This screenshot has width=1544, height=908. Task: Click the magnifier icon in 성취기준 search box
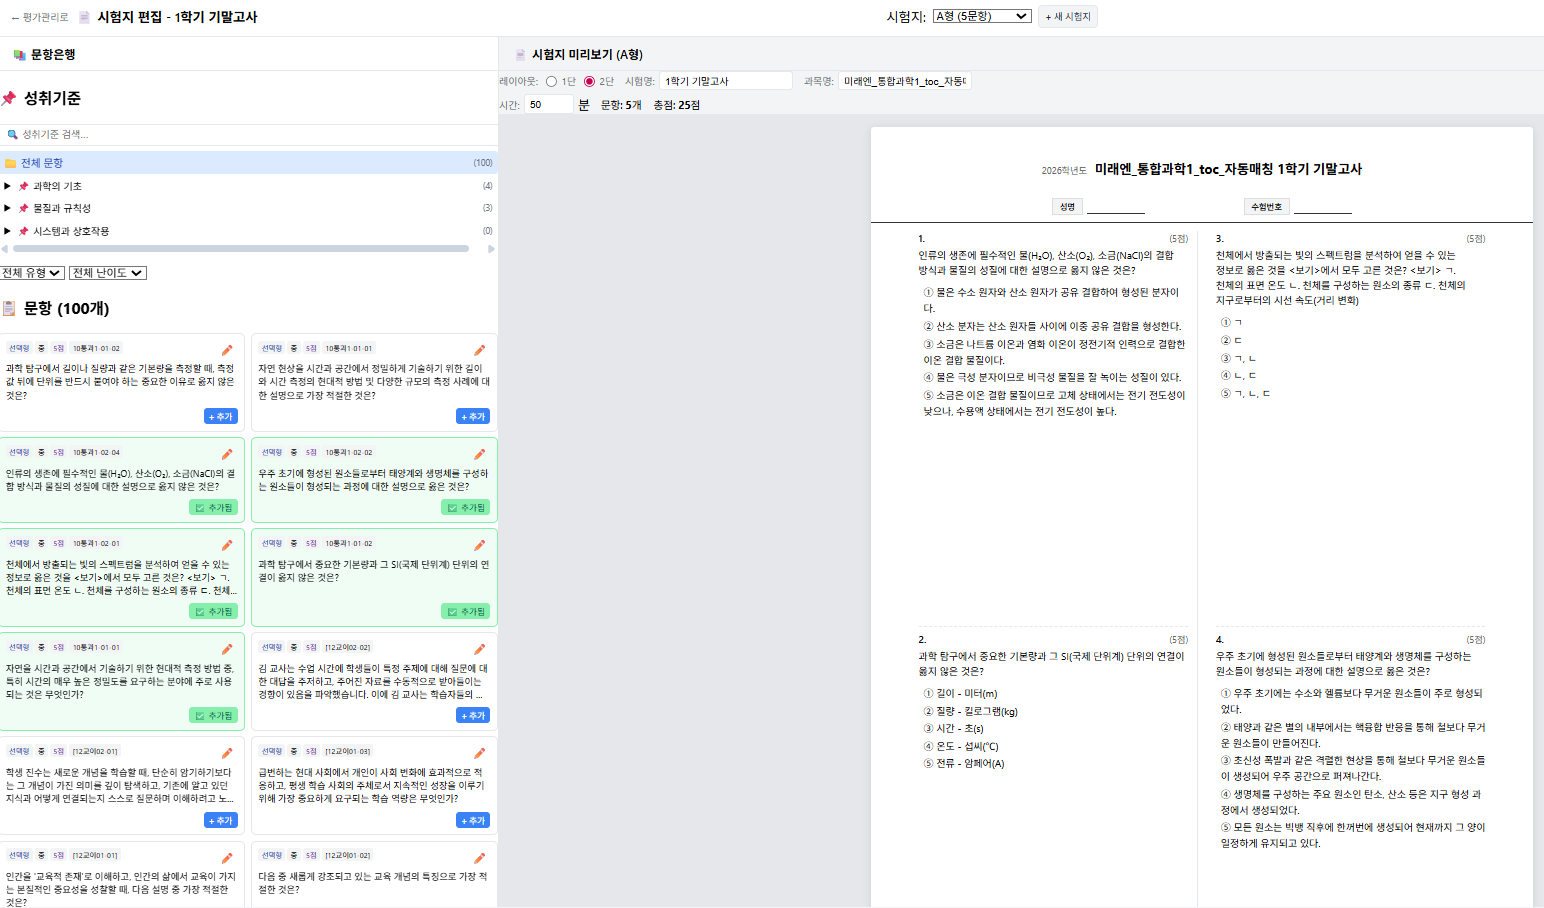pos(13,134)
